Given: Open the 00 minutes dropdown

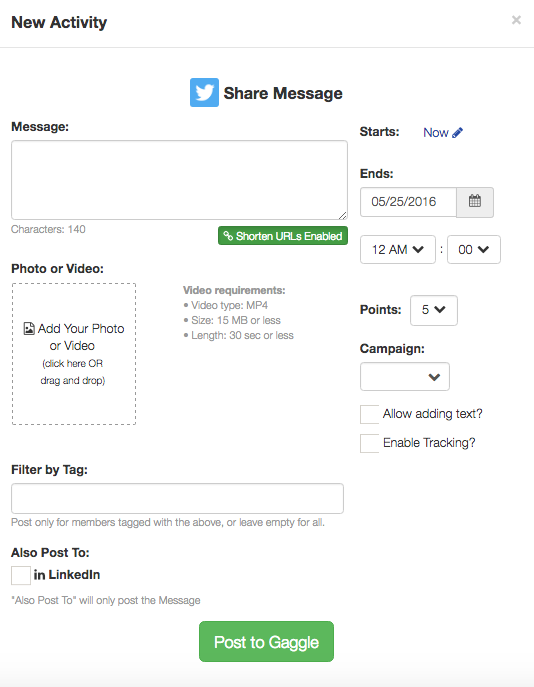Looking at the screenshot, I should tap(474, 250).
